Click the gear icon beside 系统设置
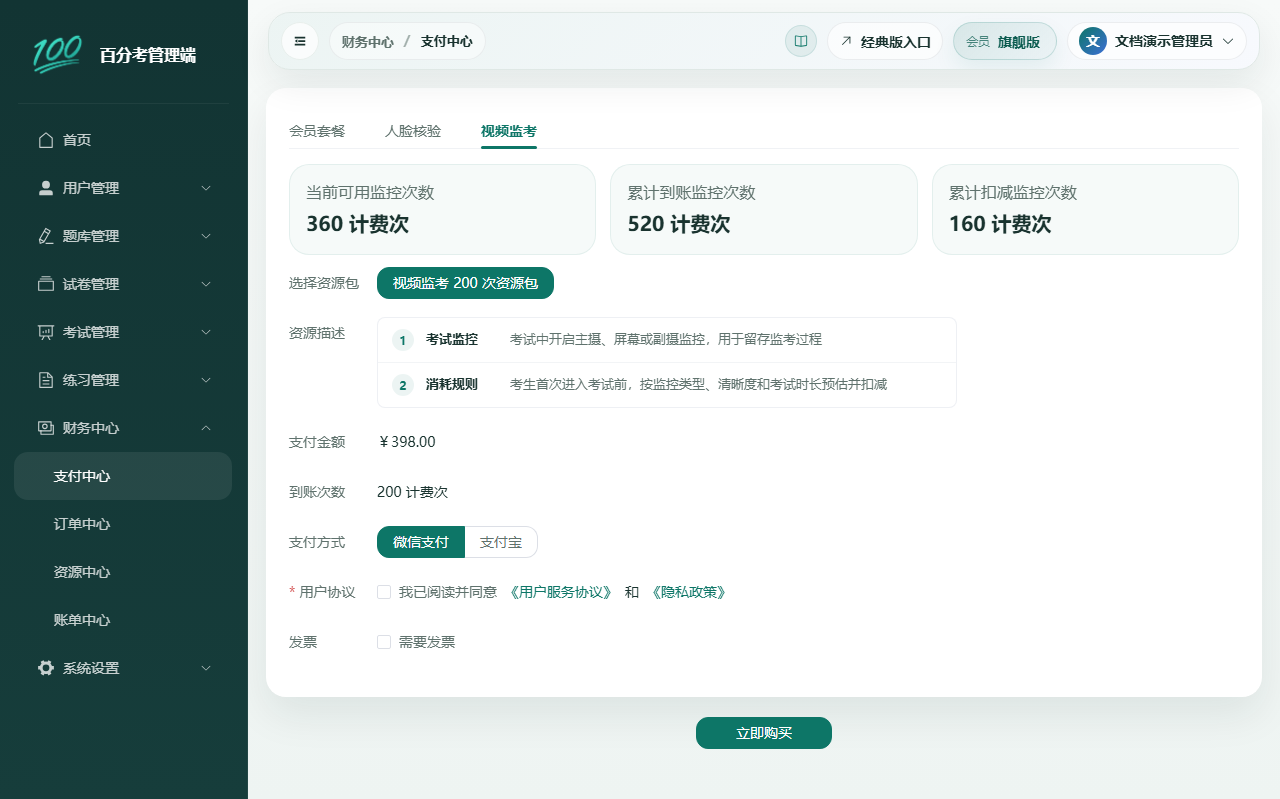The width and height of the screenshot is (1280, 799). point(46,668)
